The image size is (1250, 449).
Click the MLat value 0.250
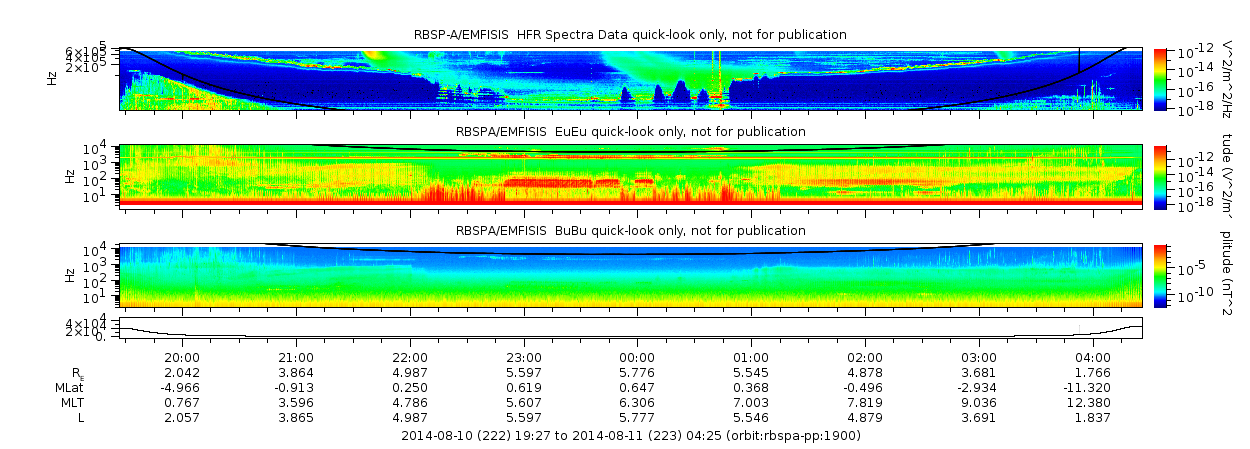(410, 387)
